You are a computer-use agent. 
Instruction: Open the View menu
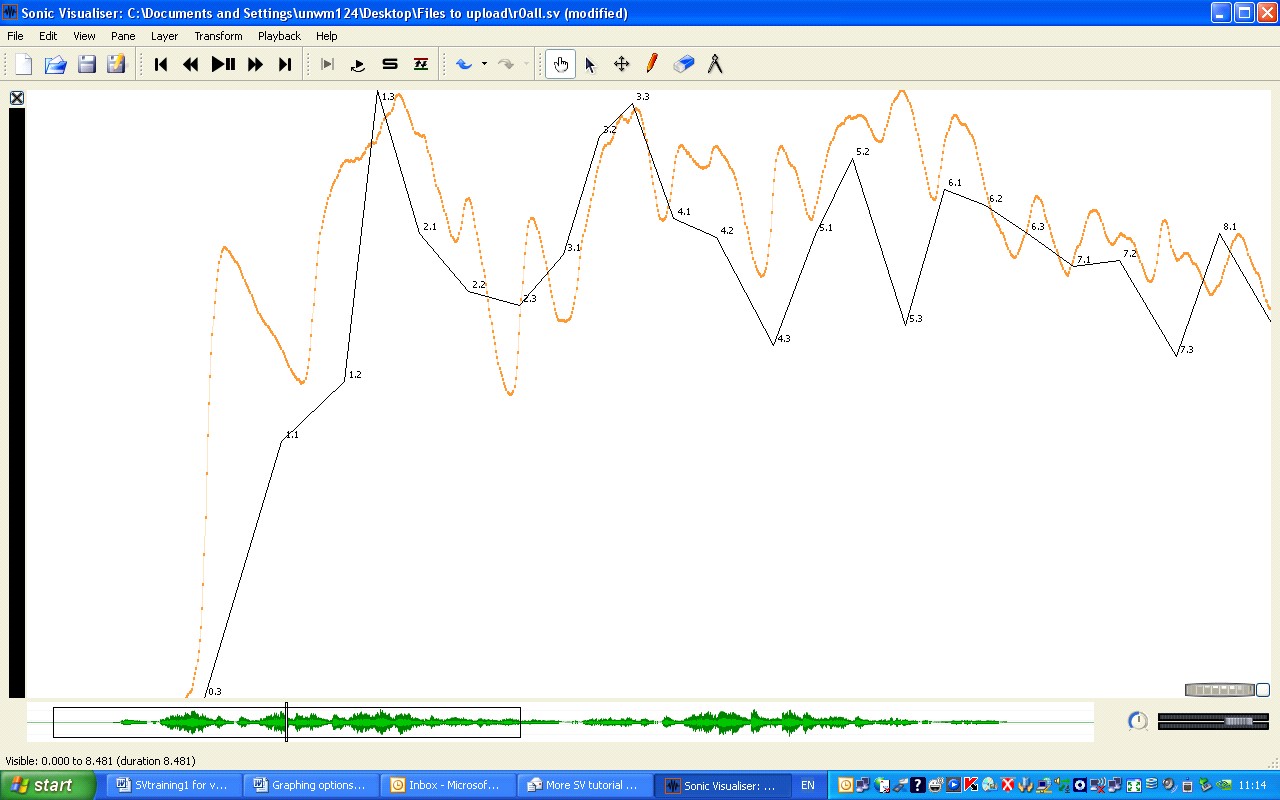pos(84,36)
